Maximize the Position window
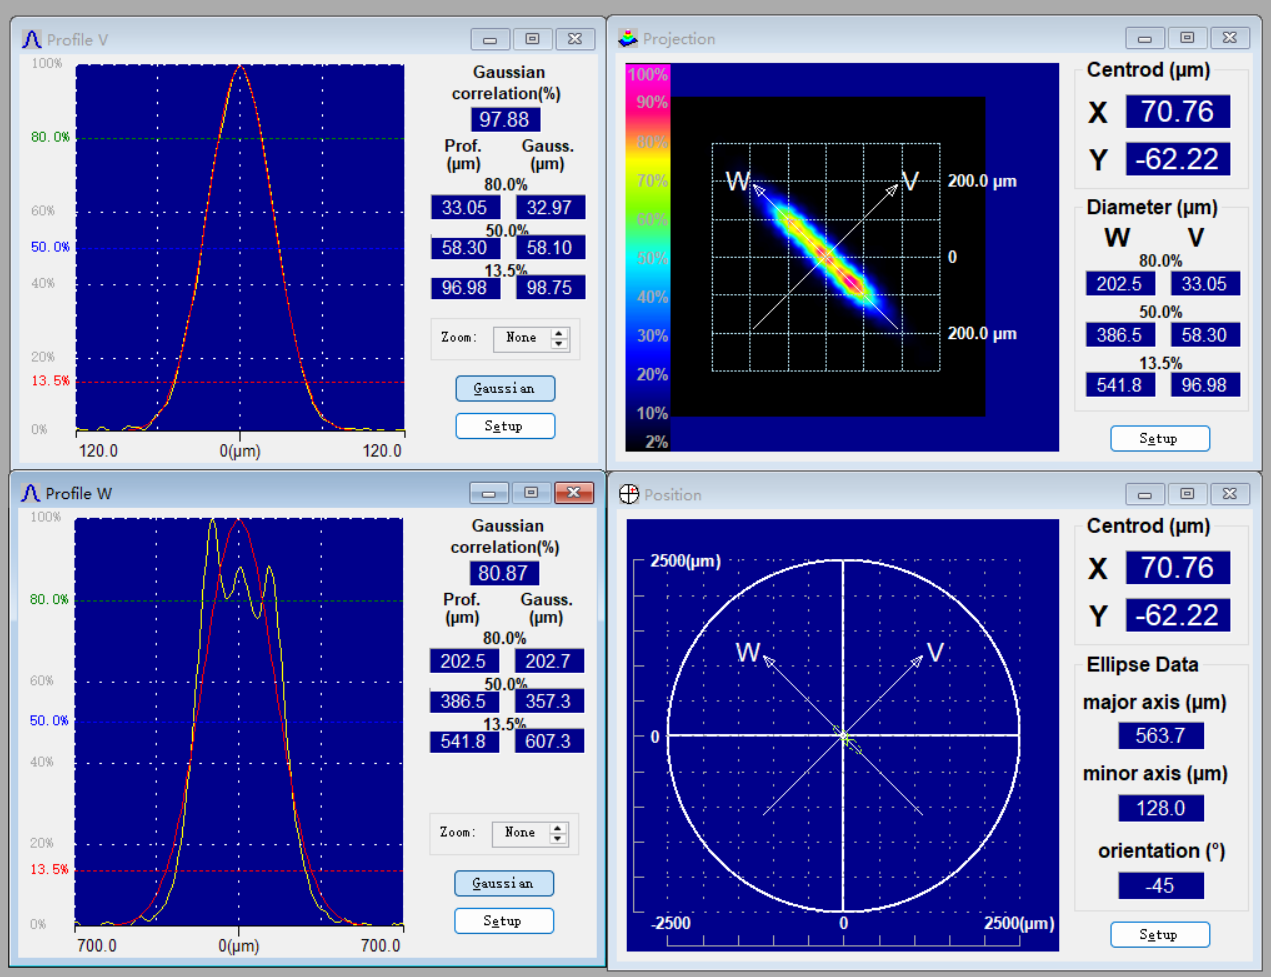The height and width of the screenshot is (977, 1271). 1187,494
